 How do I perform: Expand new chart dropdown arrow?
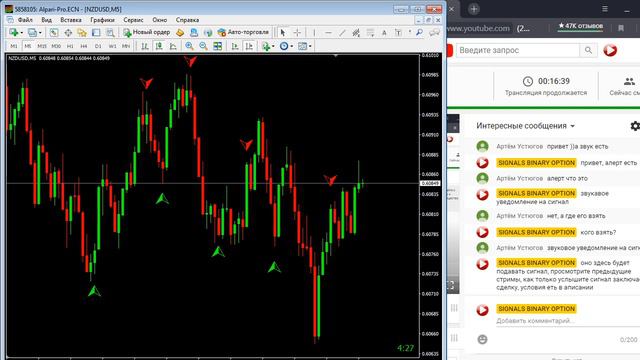(x=21, y=33)
